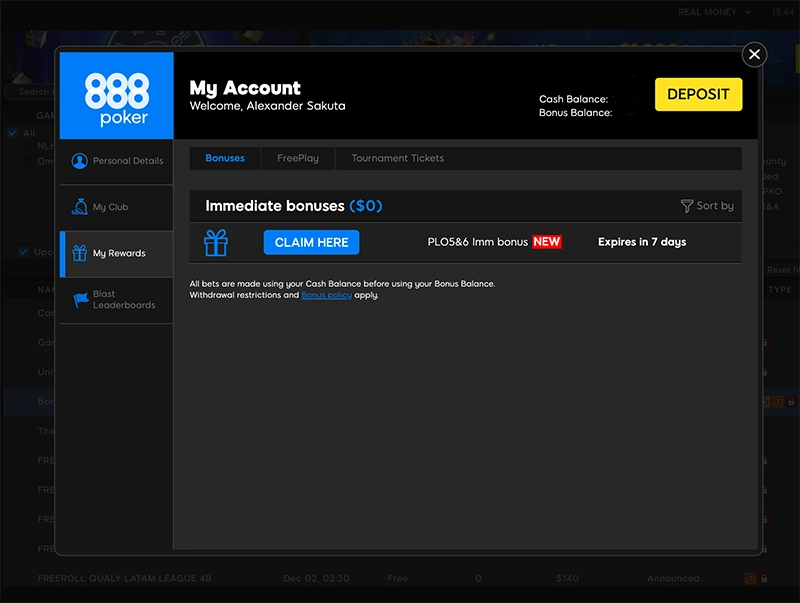Click the My Club icon

click(x=79, y=207)
